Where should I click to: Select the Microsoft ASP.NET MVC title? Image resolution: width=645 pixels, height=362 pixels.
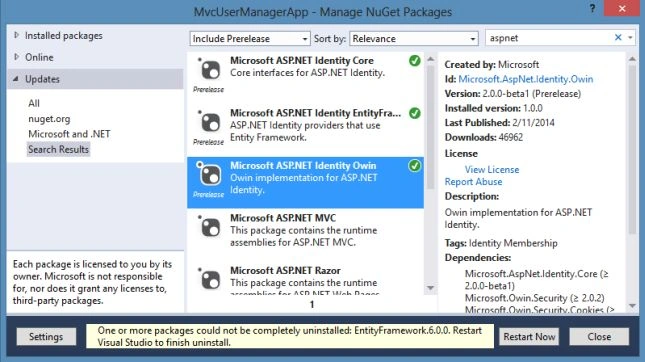coord(283,218)
